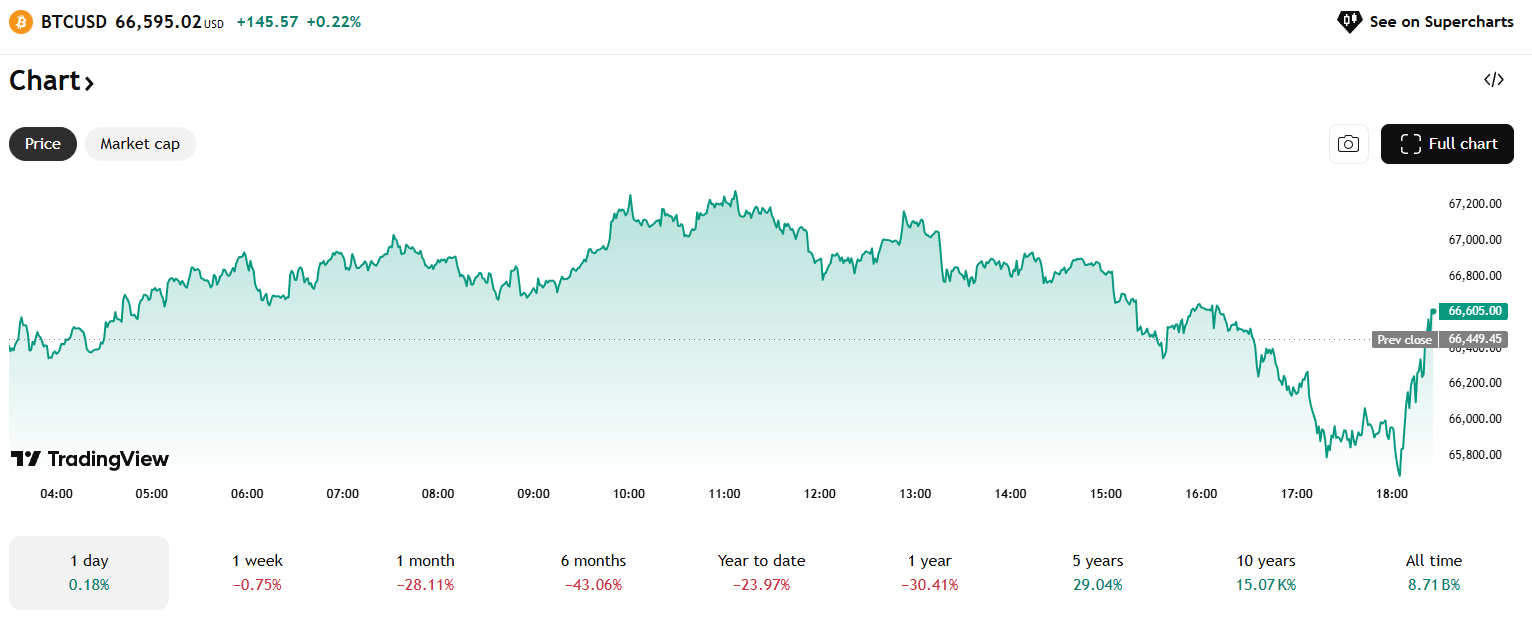
Task: Open the embed code icon
Action: point(1494,80)
